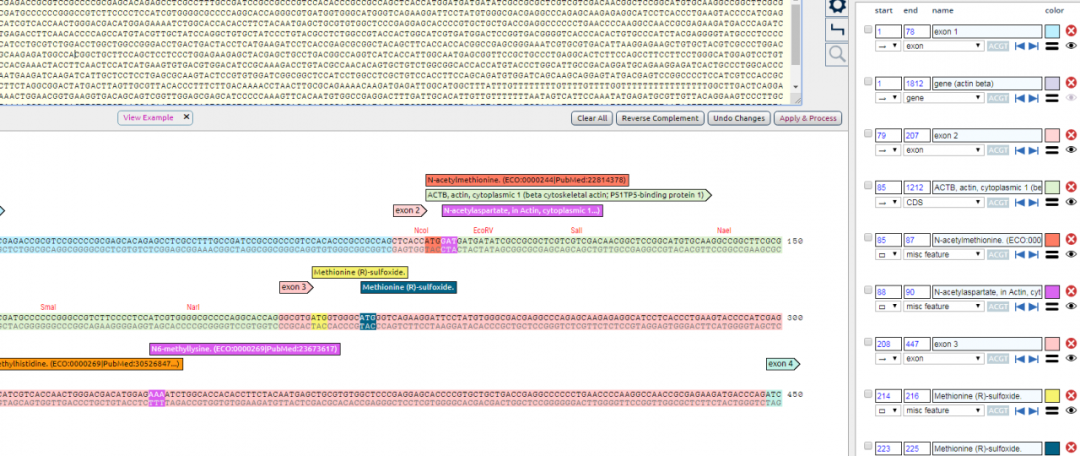Click ACGT button for gene (actin beta)
1080x456 pixels.
click(x=1000, y=98)
